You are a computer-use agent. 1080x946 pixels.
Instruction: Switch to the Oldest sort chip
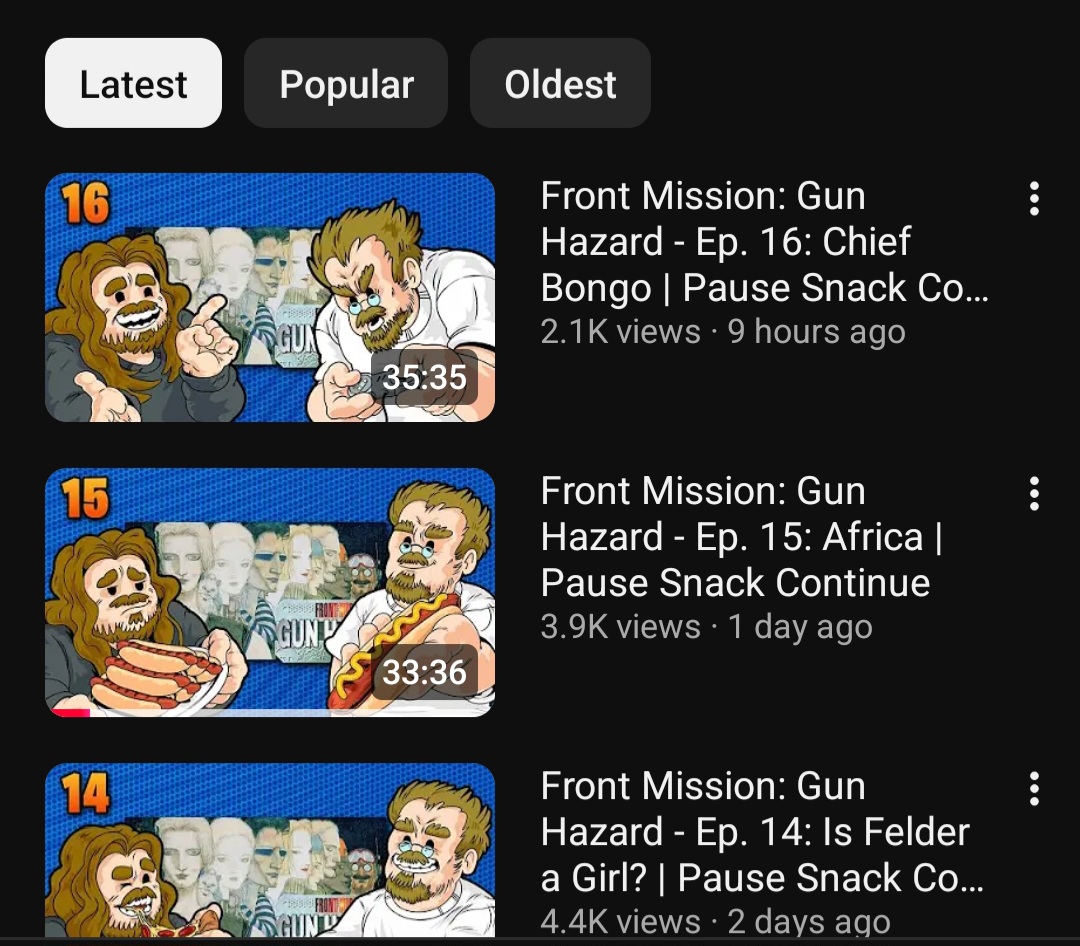click(560, 83)
